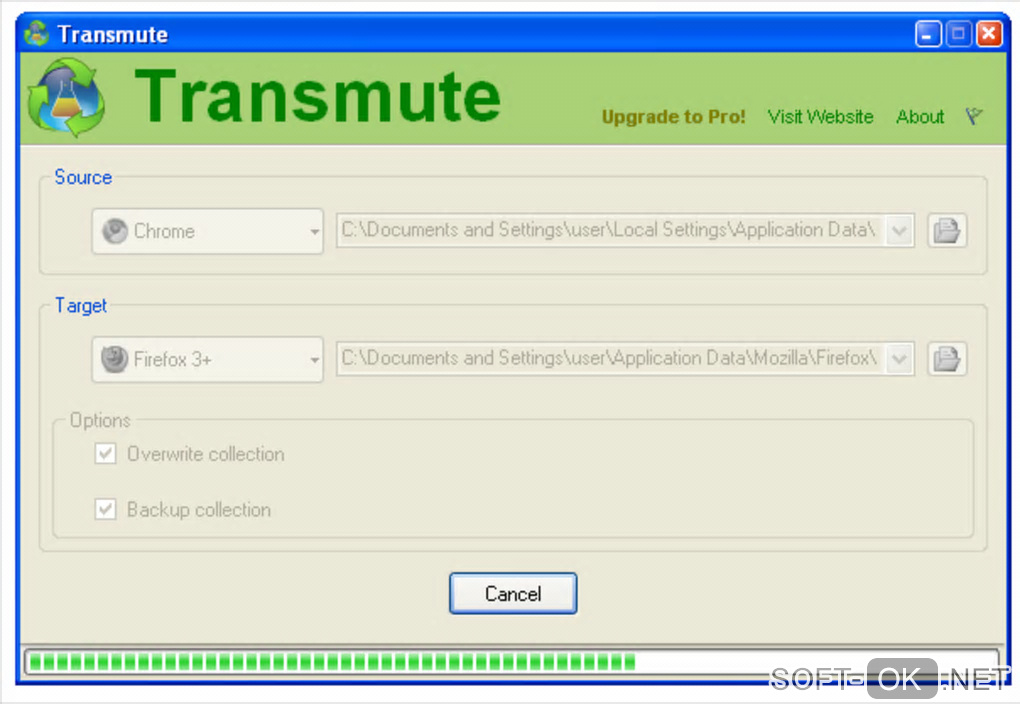Viewport: 1020px width, 704px height.
Task: Close the Transmute window
Action: [x=989, y=34]
